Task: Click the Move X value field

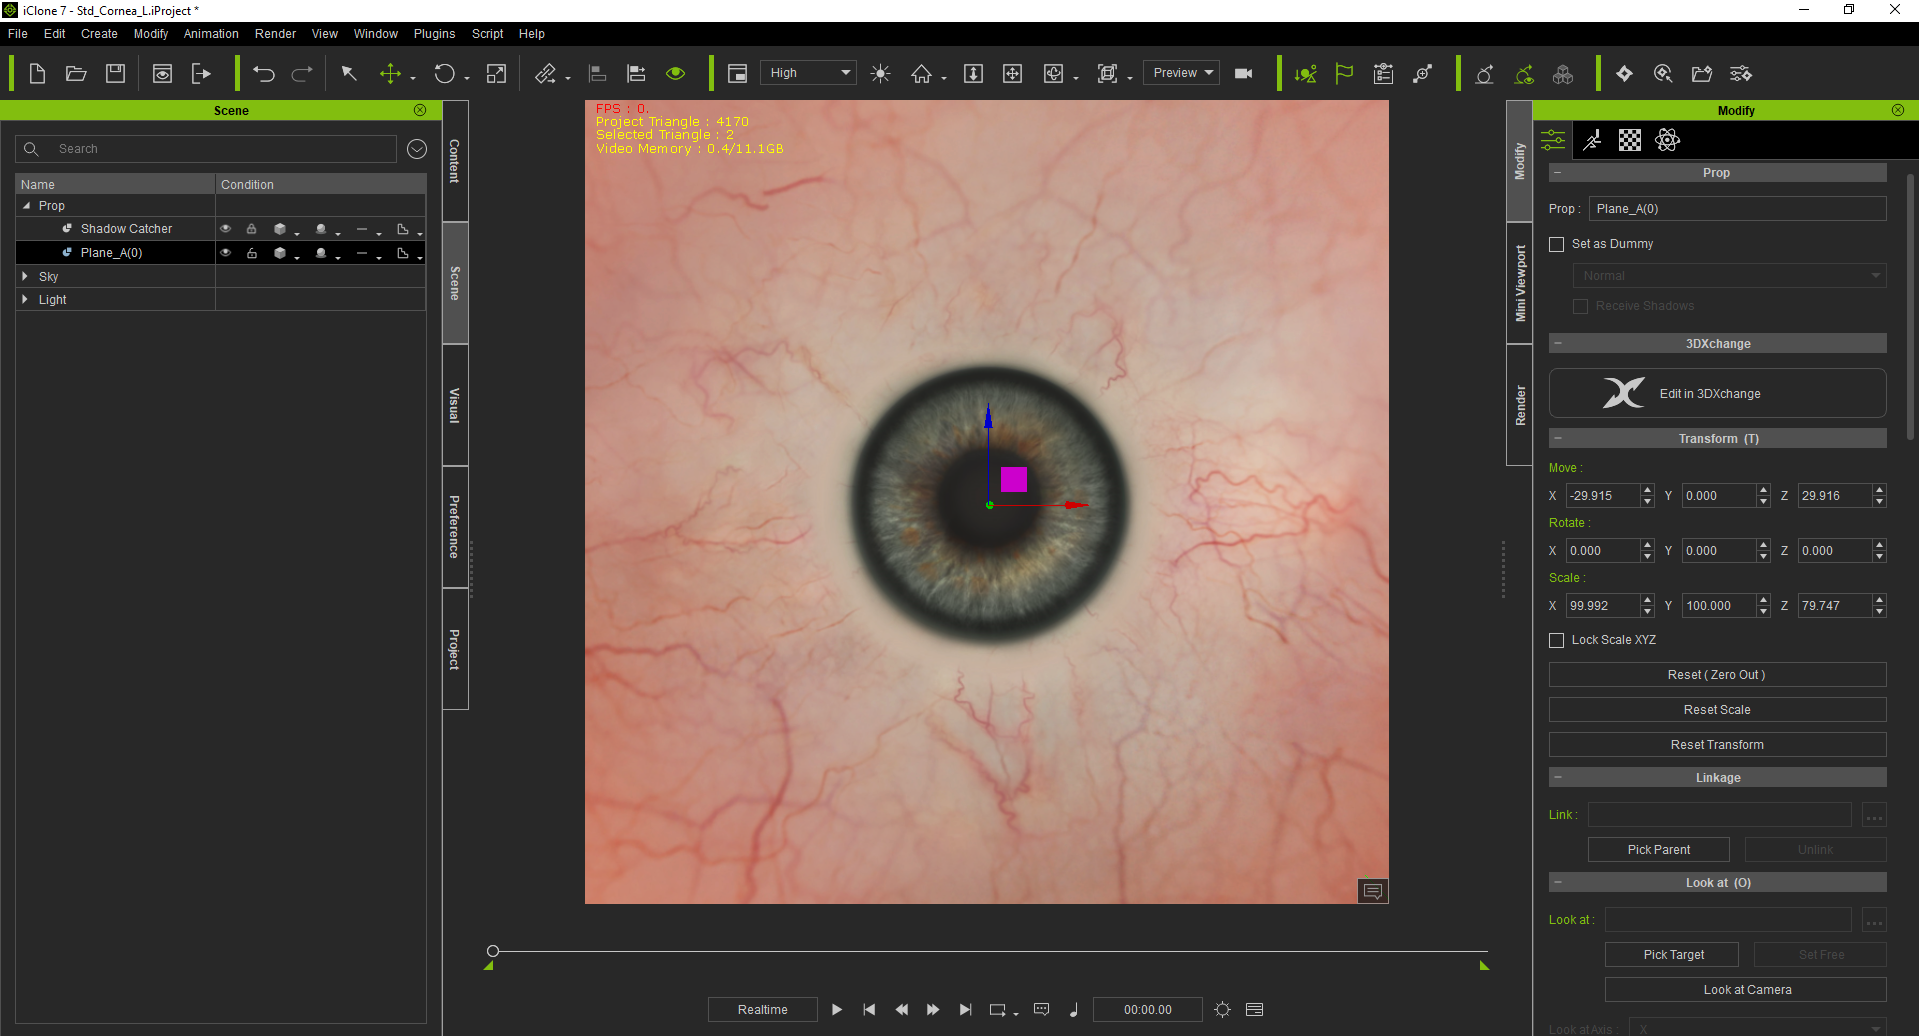Action: coord(1602,496)
